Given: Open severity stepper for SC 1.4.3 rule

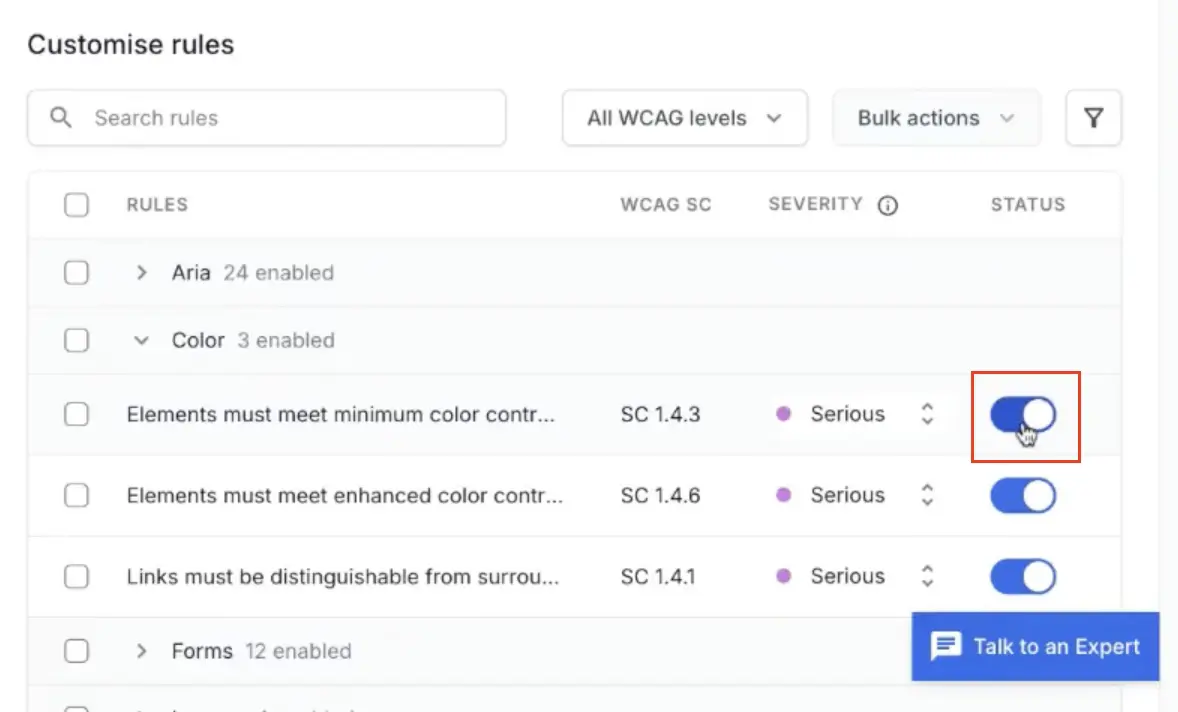Looking at the screenshot, I should pos(927,414).
